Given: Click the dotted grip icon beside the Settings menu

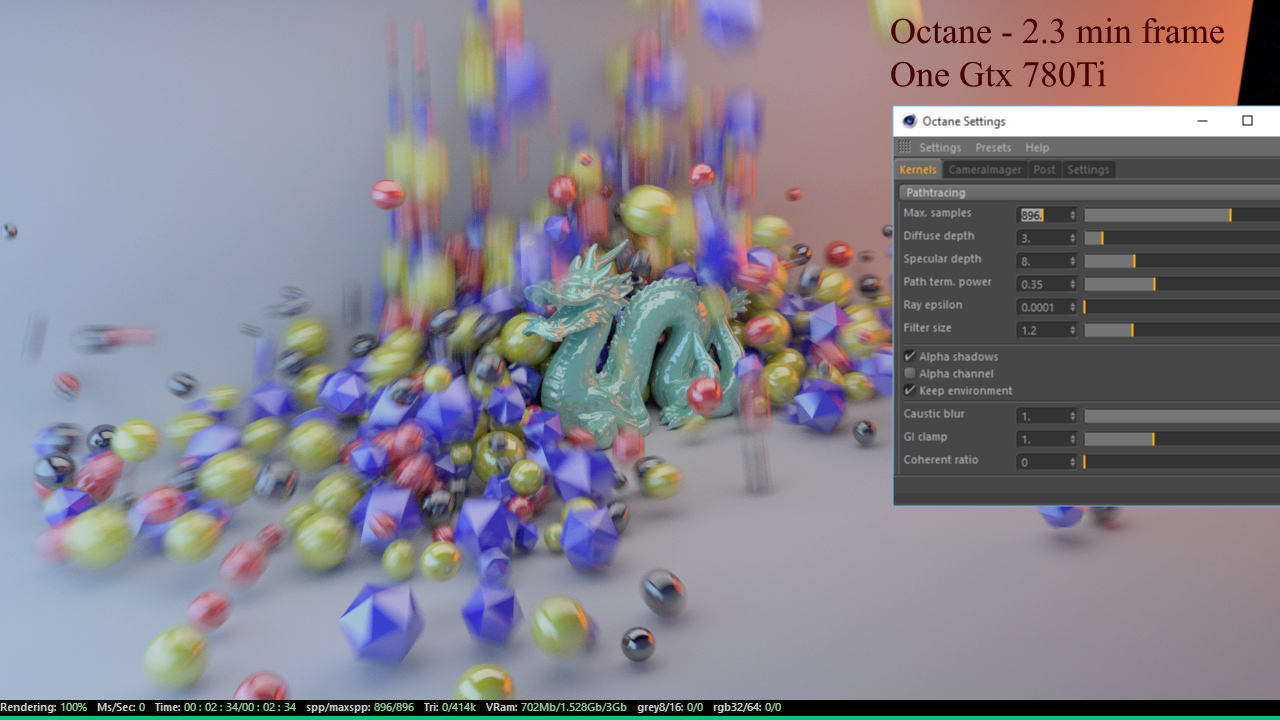Looking at the screenshot, I should pos(905,147).
